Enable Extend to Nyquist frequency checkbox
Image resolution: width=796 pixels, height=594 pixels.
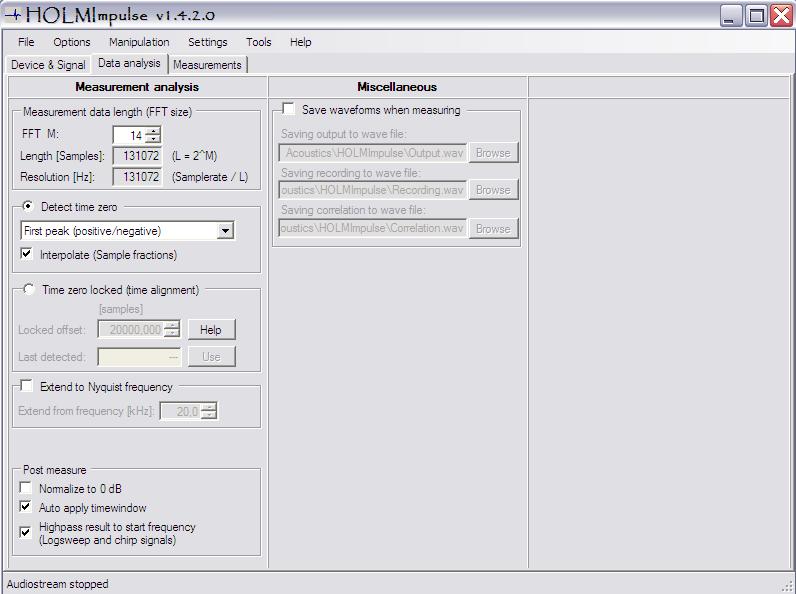click(26, 386)
